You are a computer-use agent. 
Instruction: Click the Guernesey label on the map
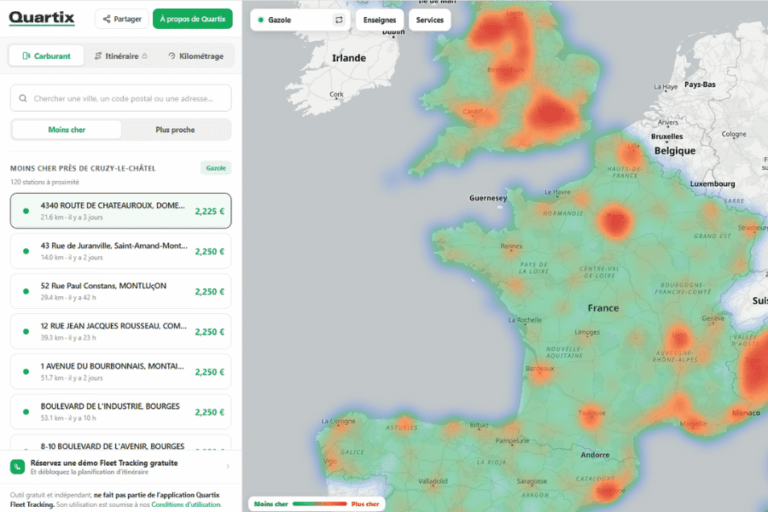click(488, 198)
